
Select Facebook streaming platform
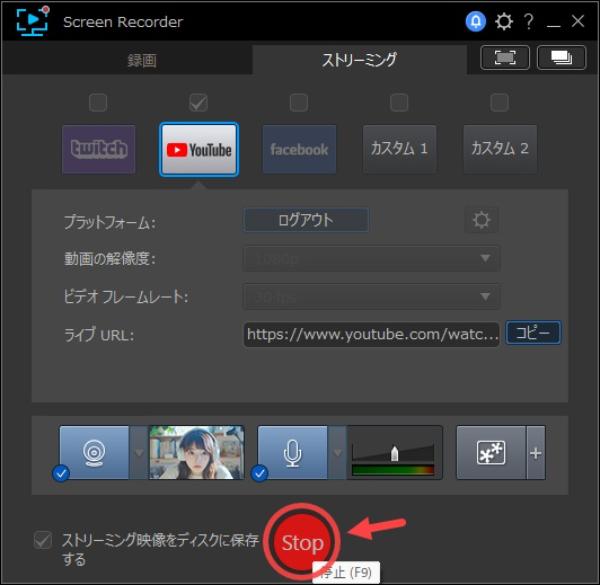click(299, 149)
